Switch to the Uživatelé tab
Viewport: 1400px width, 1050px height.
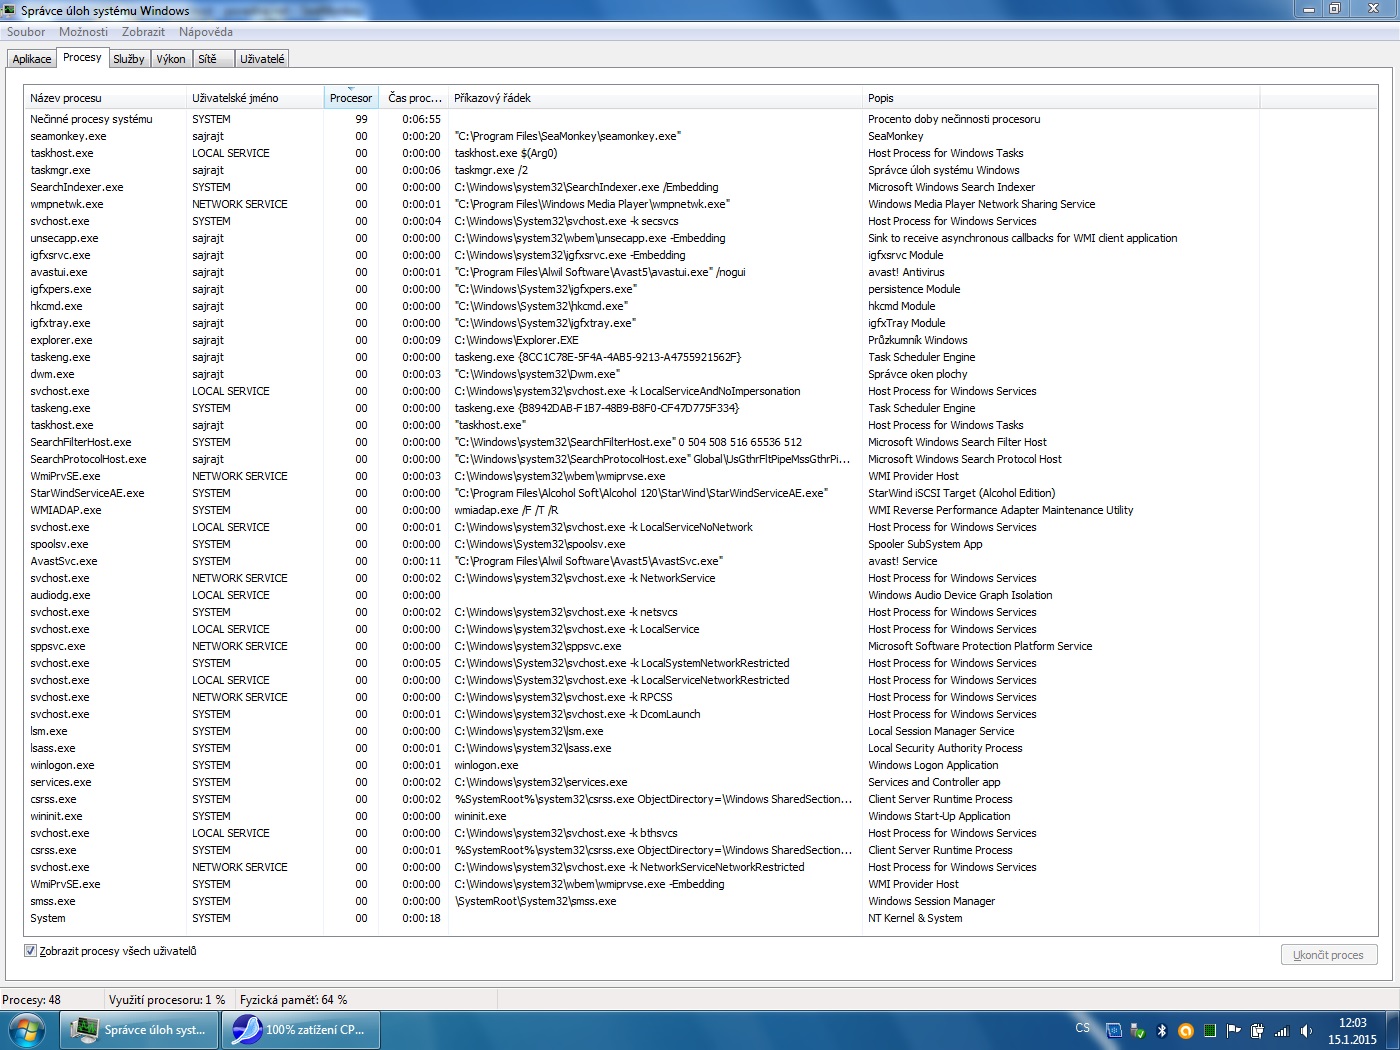pos(262,59)
